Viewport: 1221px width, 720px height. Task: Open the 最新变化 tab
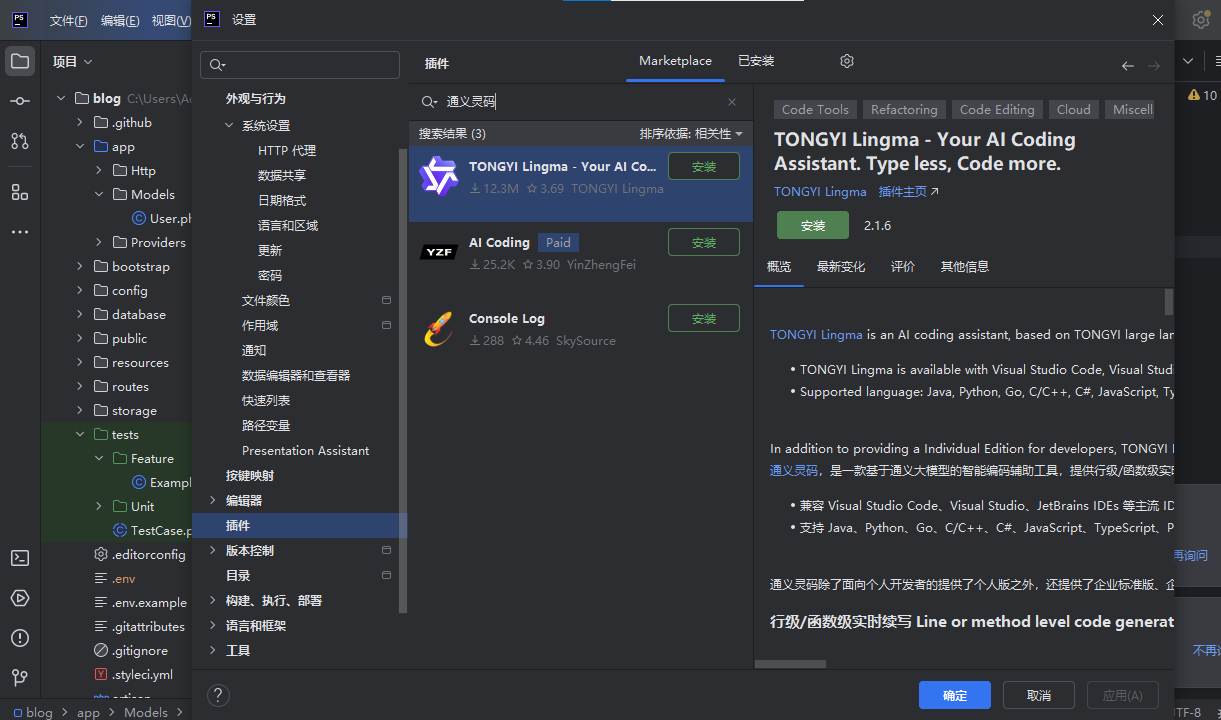pos(841,267)
